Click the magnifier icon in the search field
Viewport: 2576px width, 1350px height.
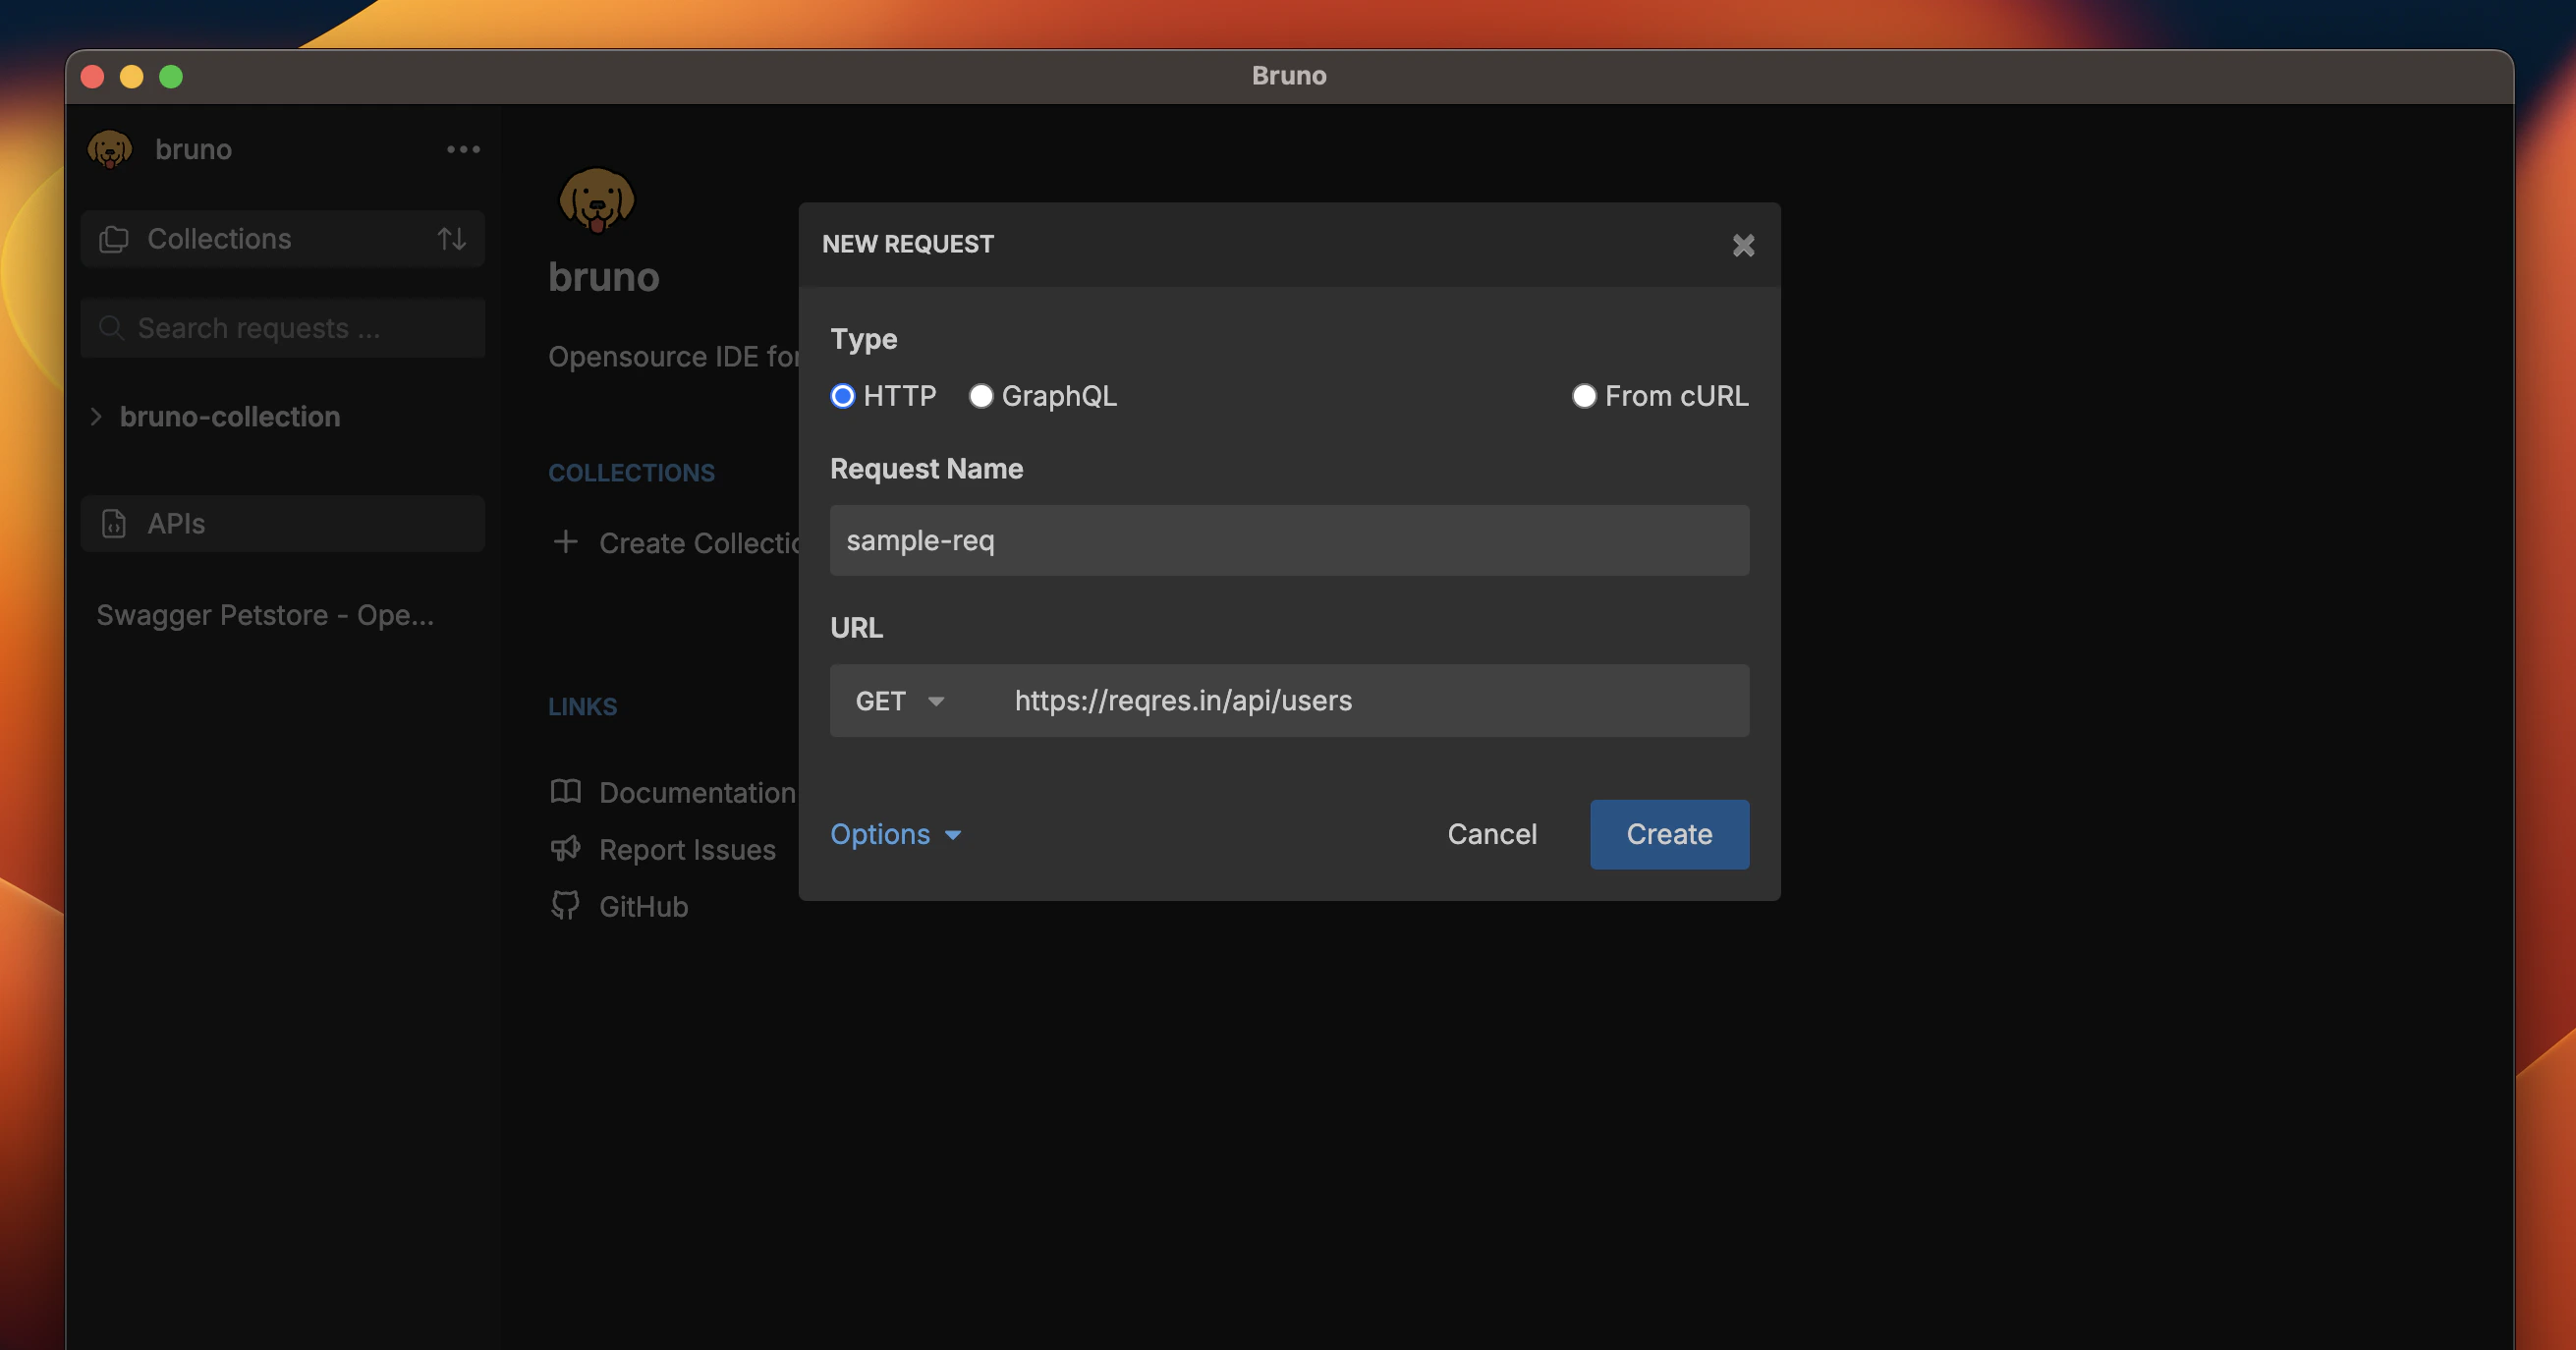point(110,327)
